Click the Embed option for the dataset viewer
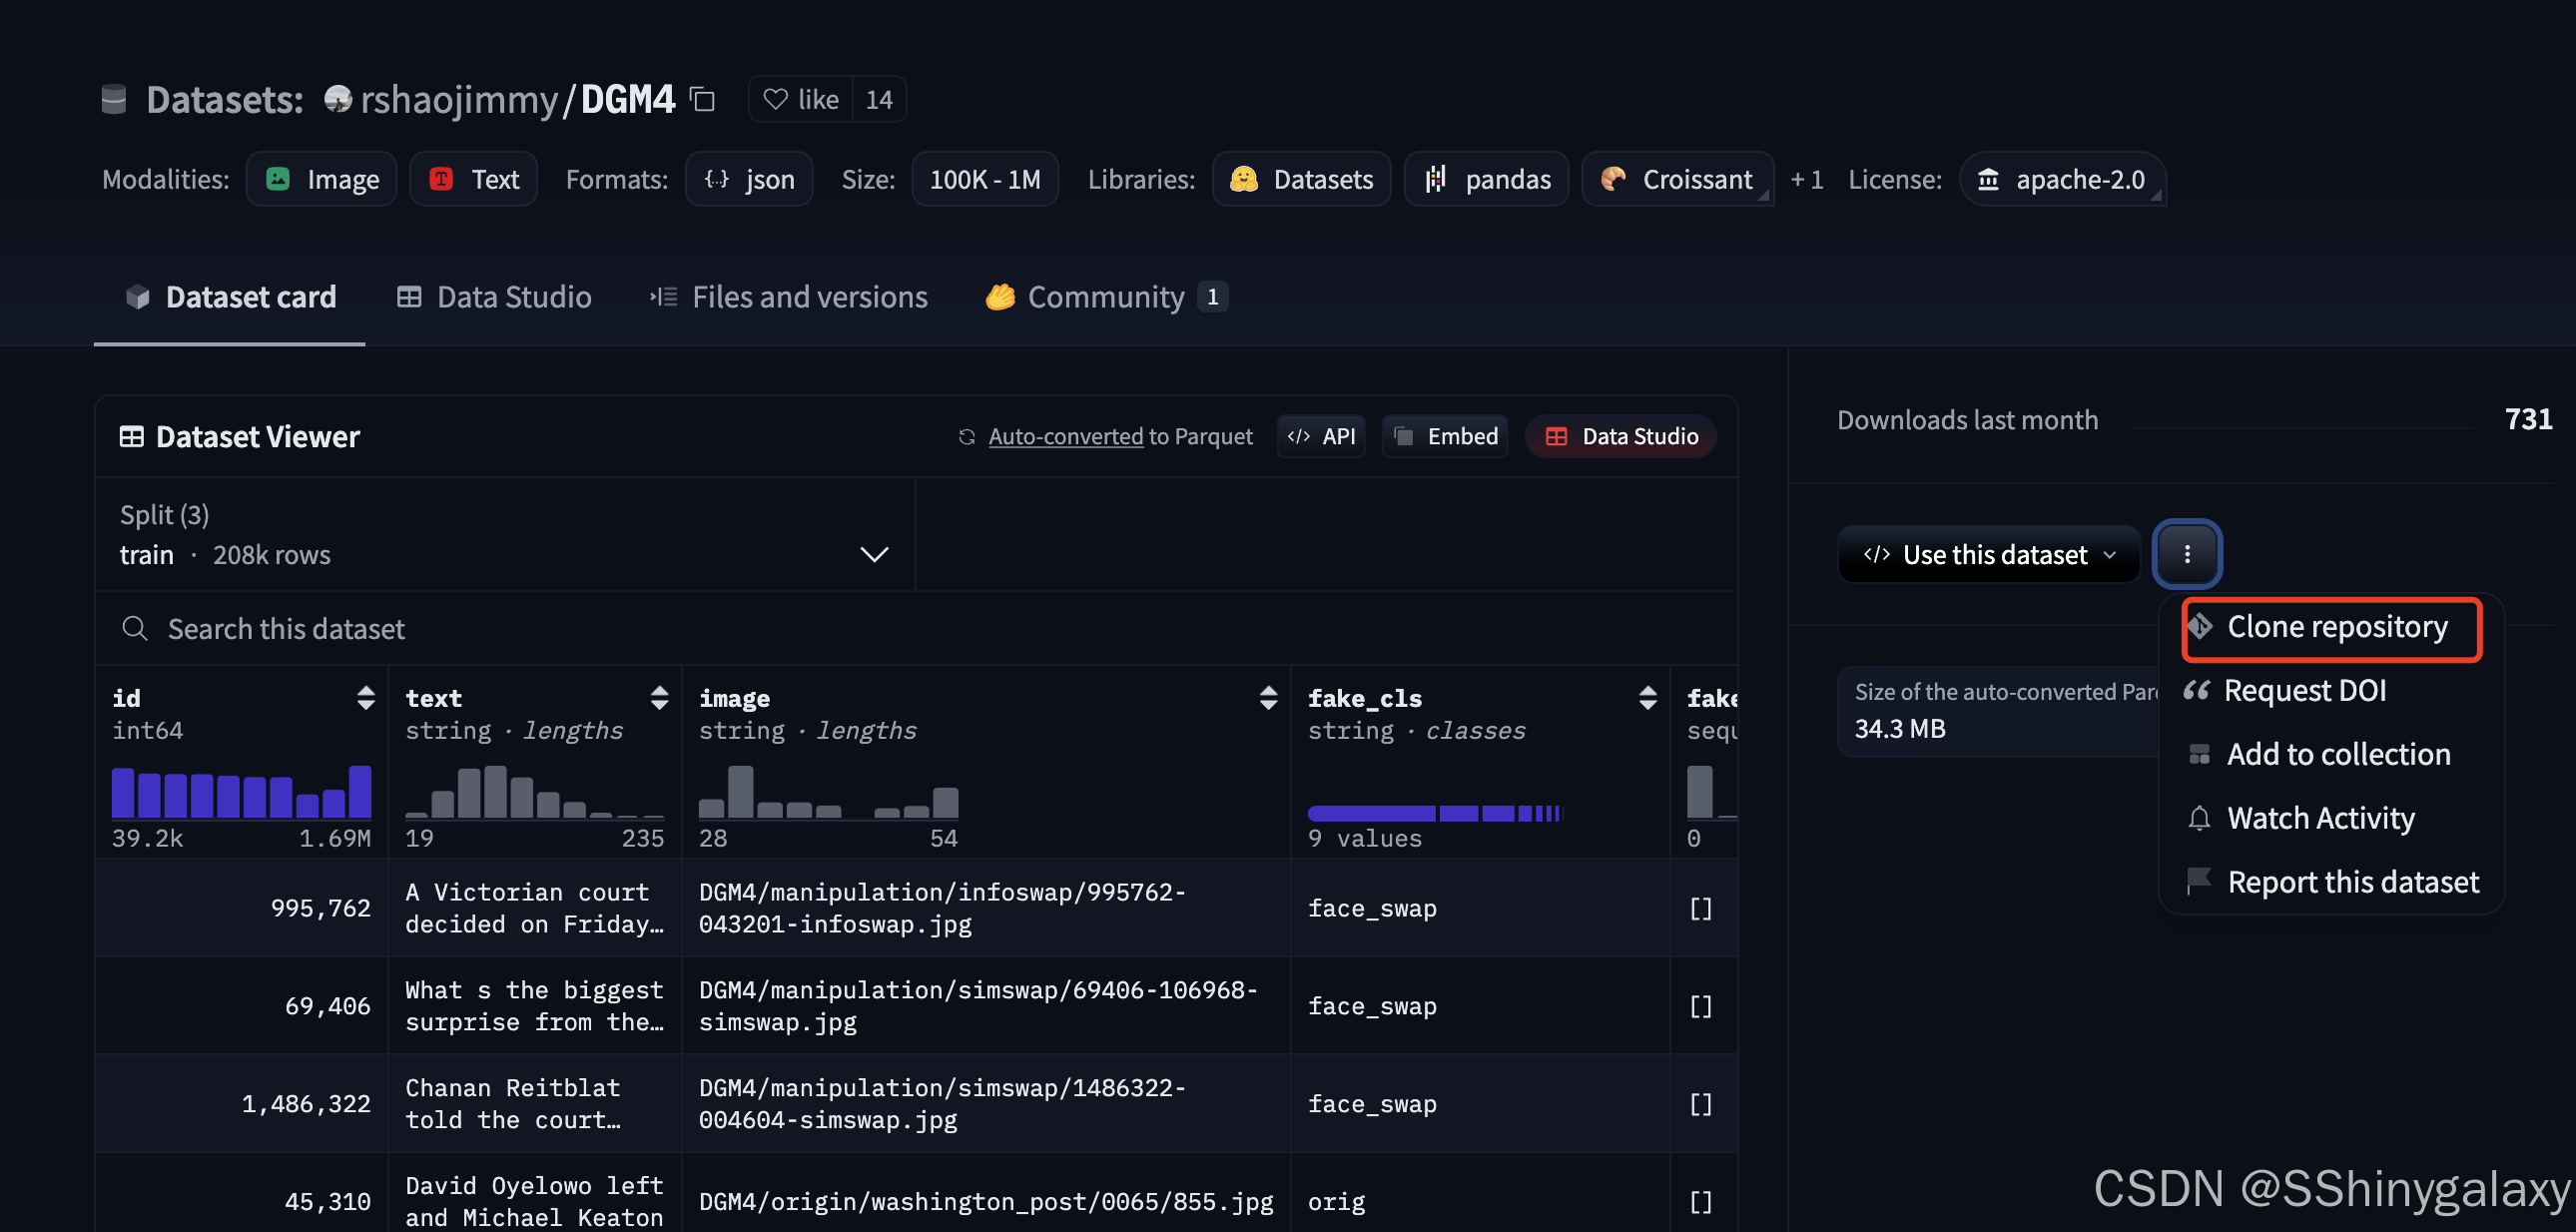Image resolution: width=2576 pixels, height=1232 pixels. click(x=1444, y=436)
